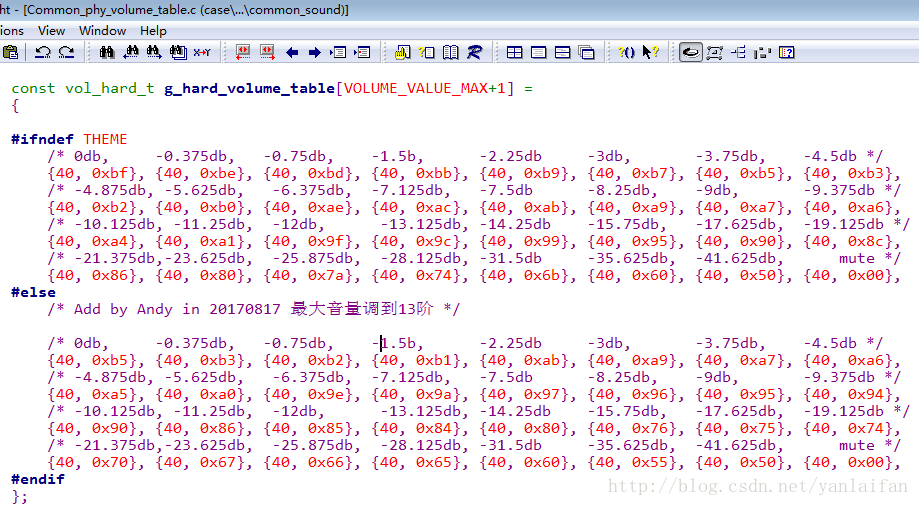Viewport: 919px width, 506px height.
Task: Tile windows in a four-pane grid
Action: click(x=515, y=52)
